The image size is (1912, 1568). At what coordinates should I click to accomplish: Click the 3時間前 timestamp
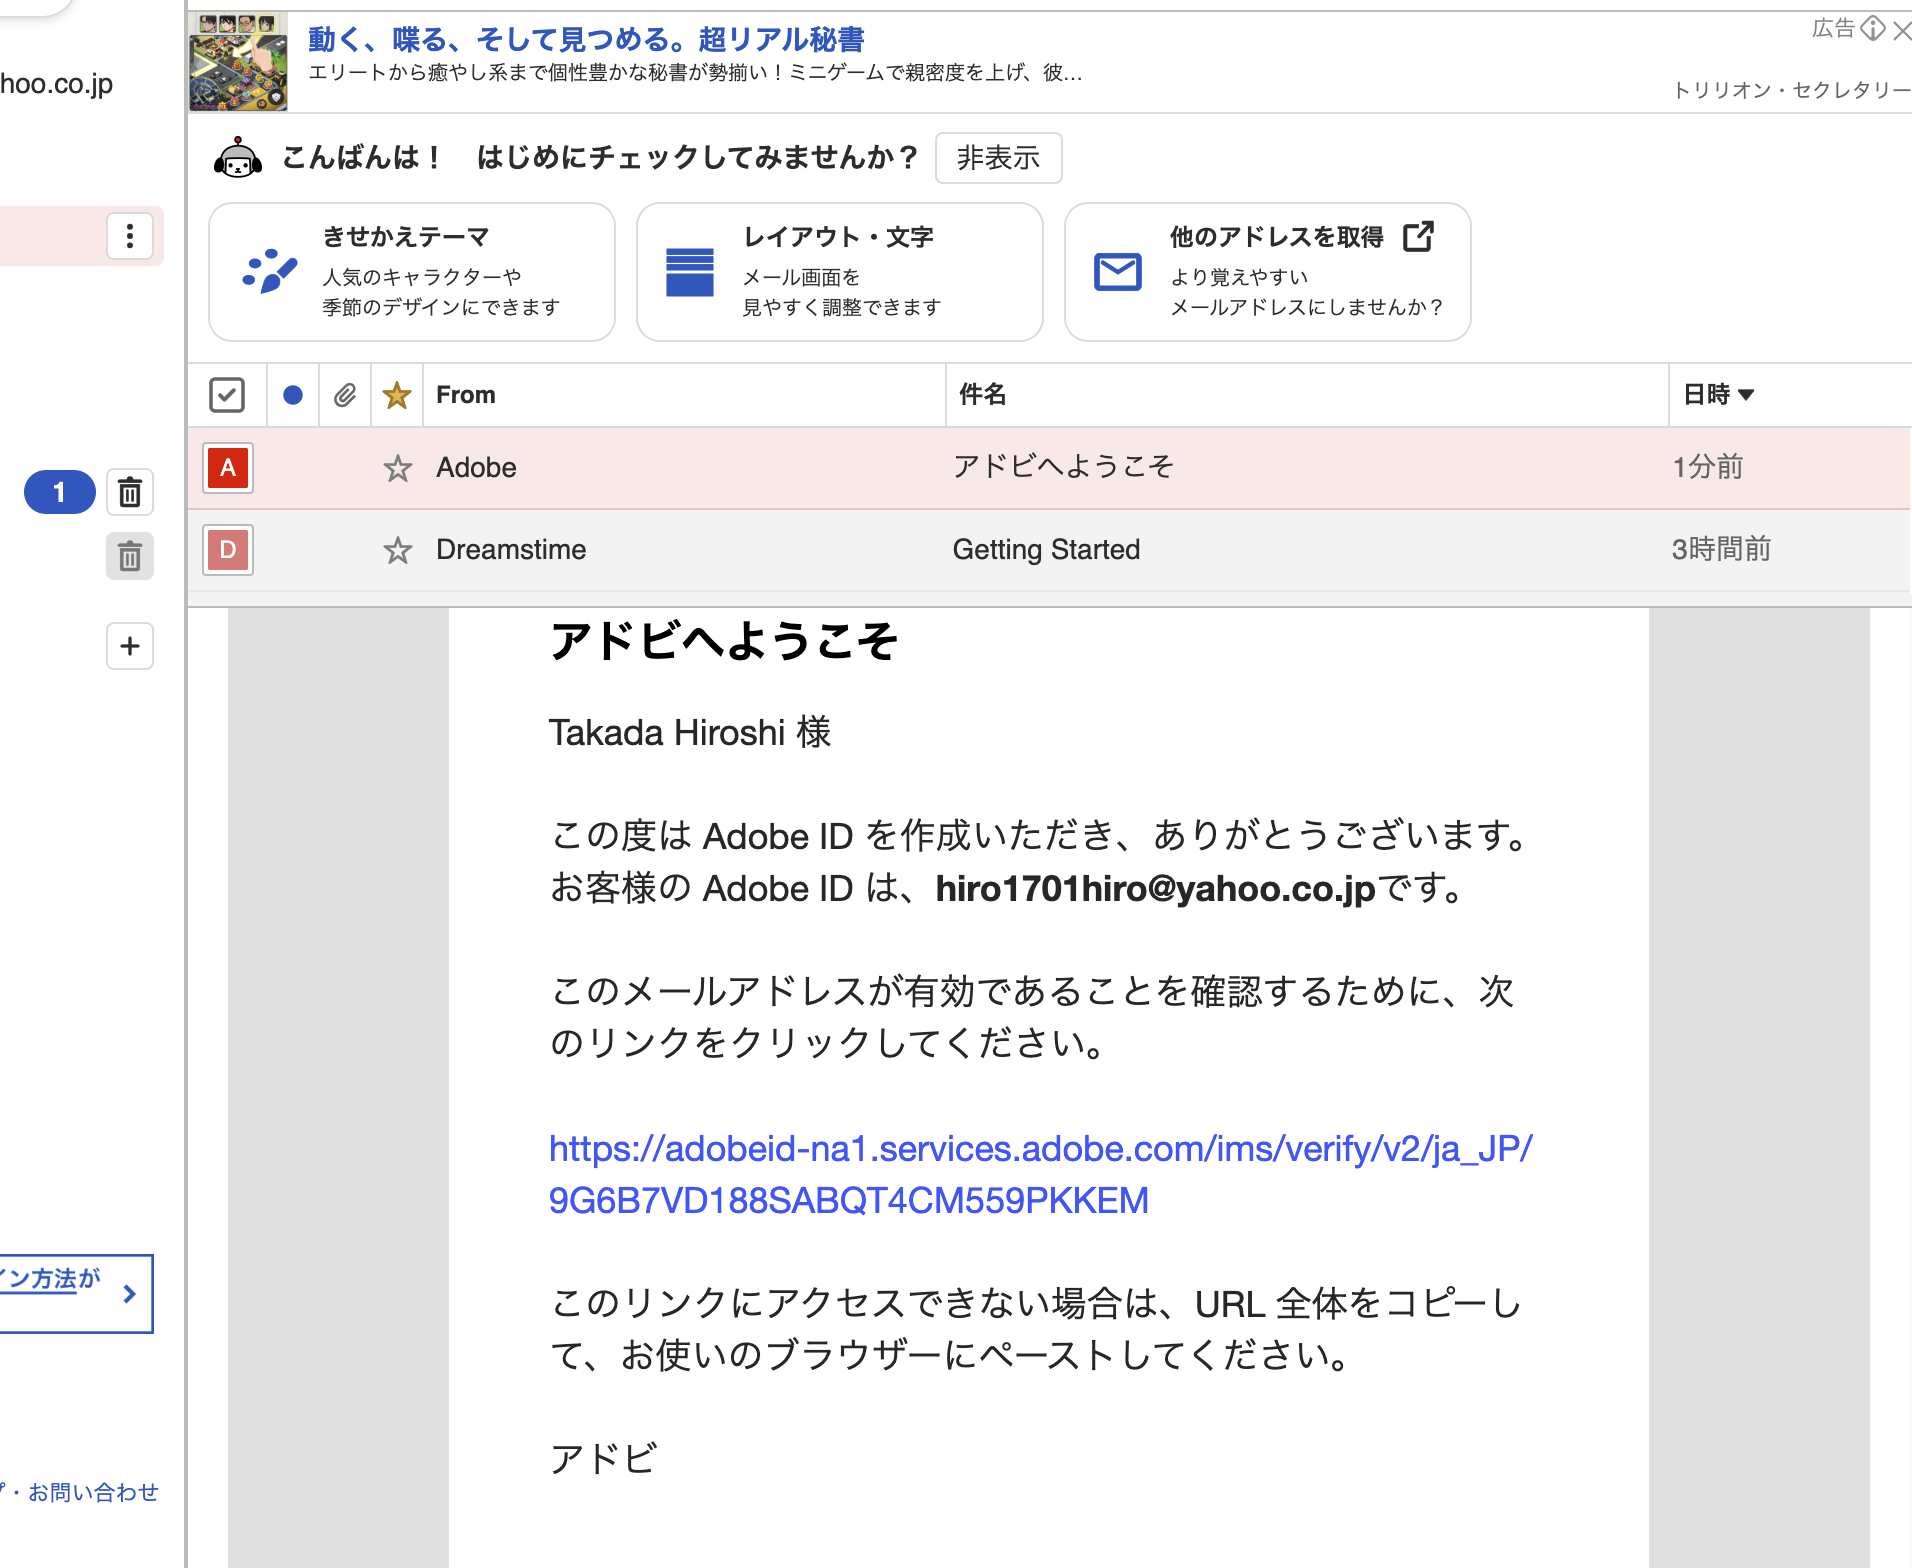[x=1722, y=549]
